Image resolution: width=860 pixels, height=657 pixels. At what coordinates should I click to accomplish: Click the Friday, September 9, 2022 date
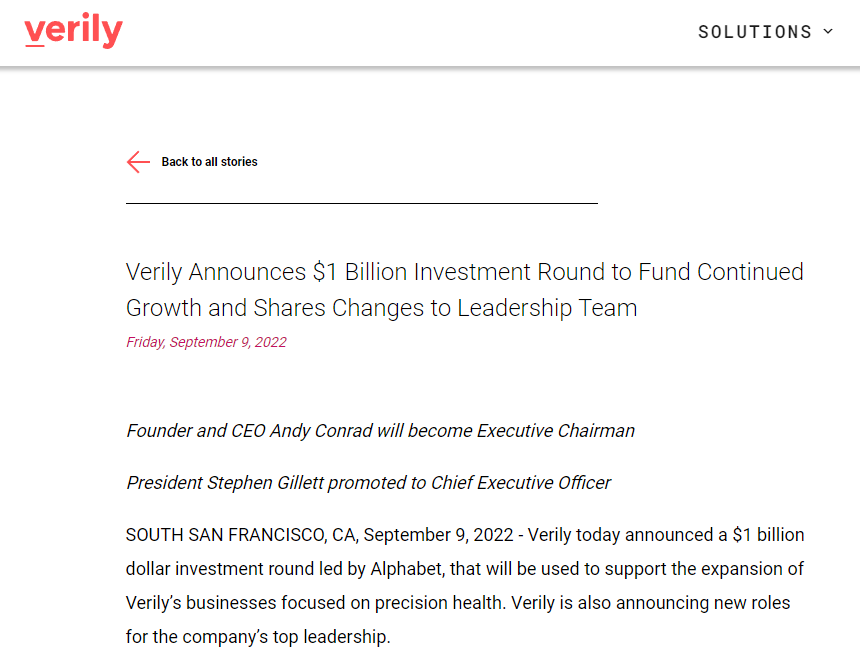[206, 342]
